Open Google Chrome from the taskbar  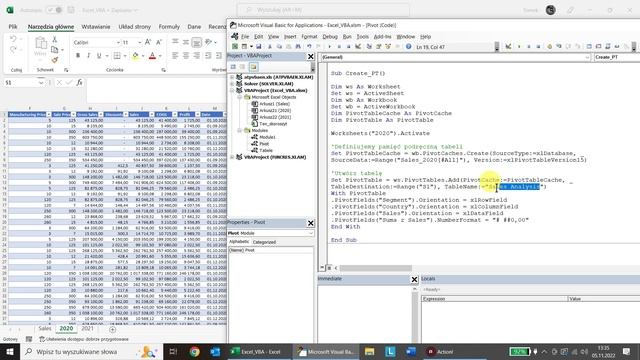(x=194, y=351)
